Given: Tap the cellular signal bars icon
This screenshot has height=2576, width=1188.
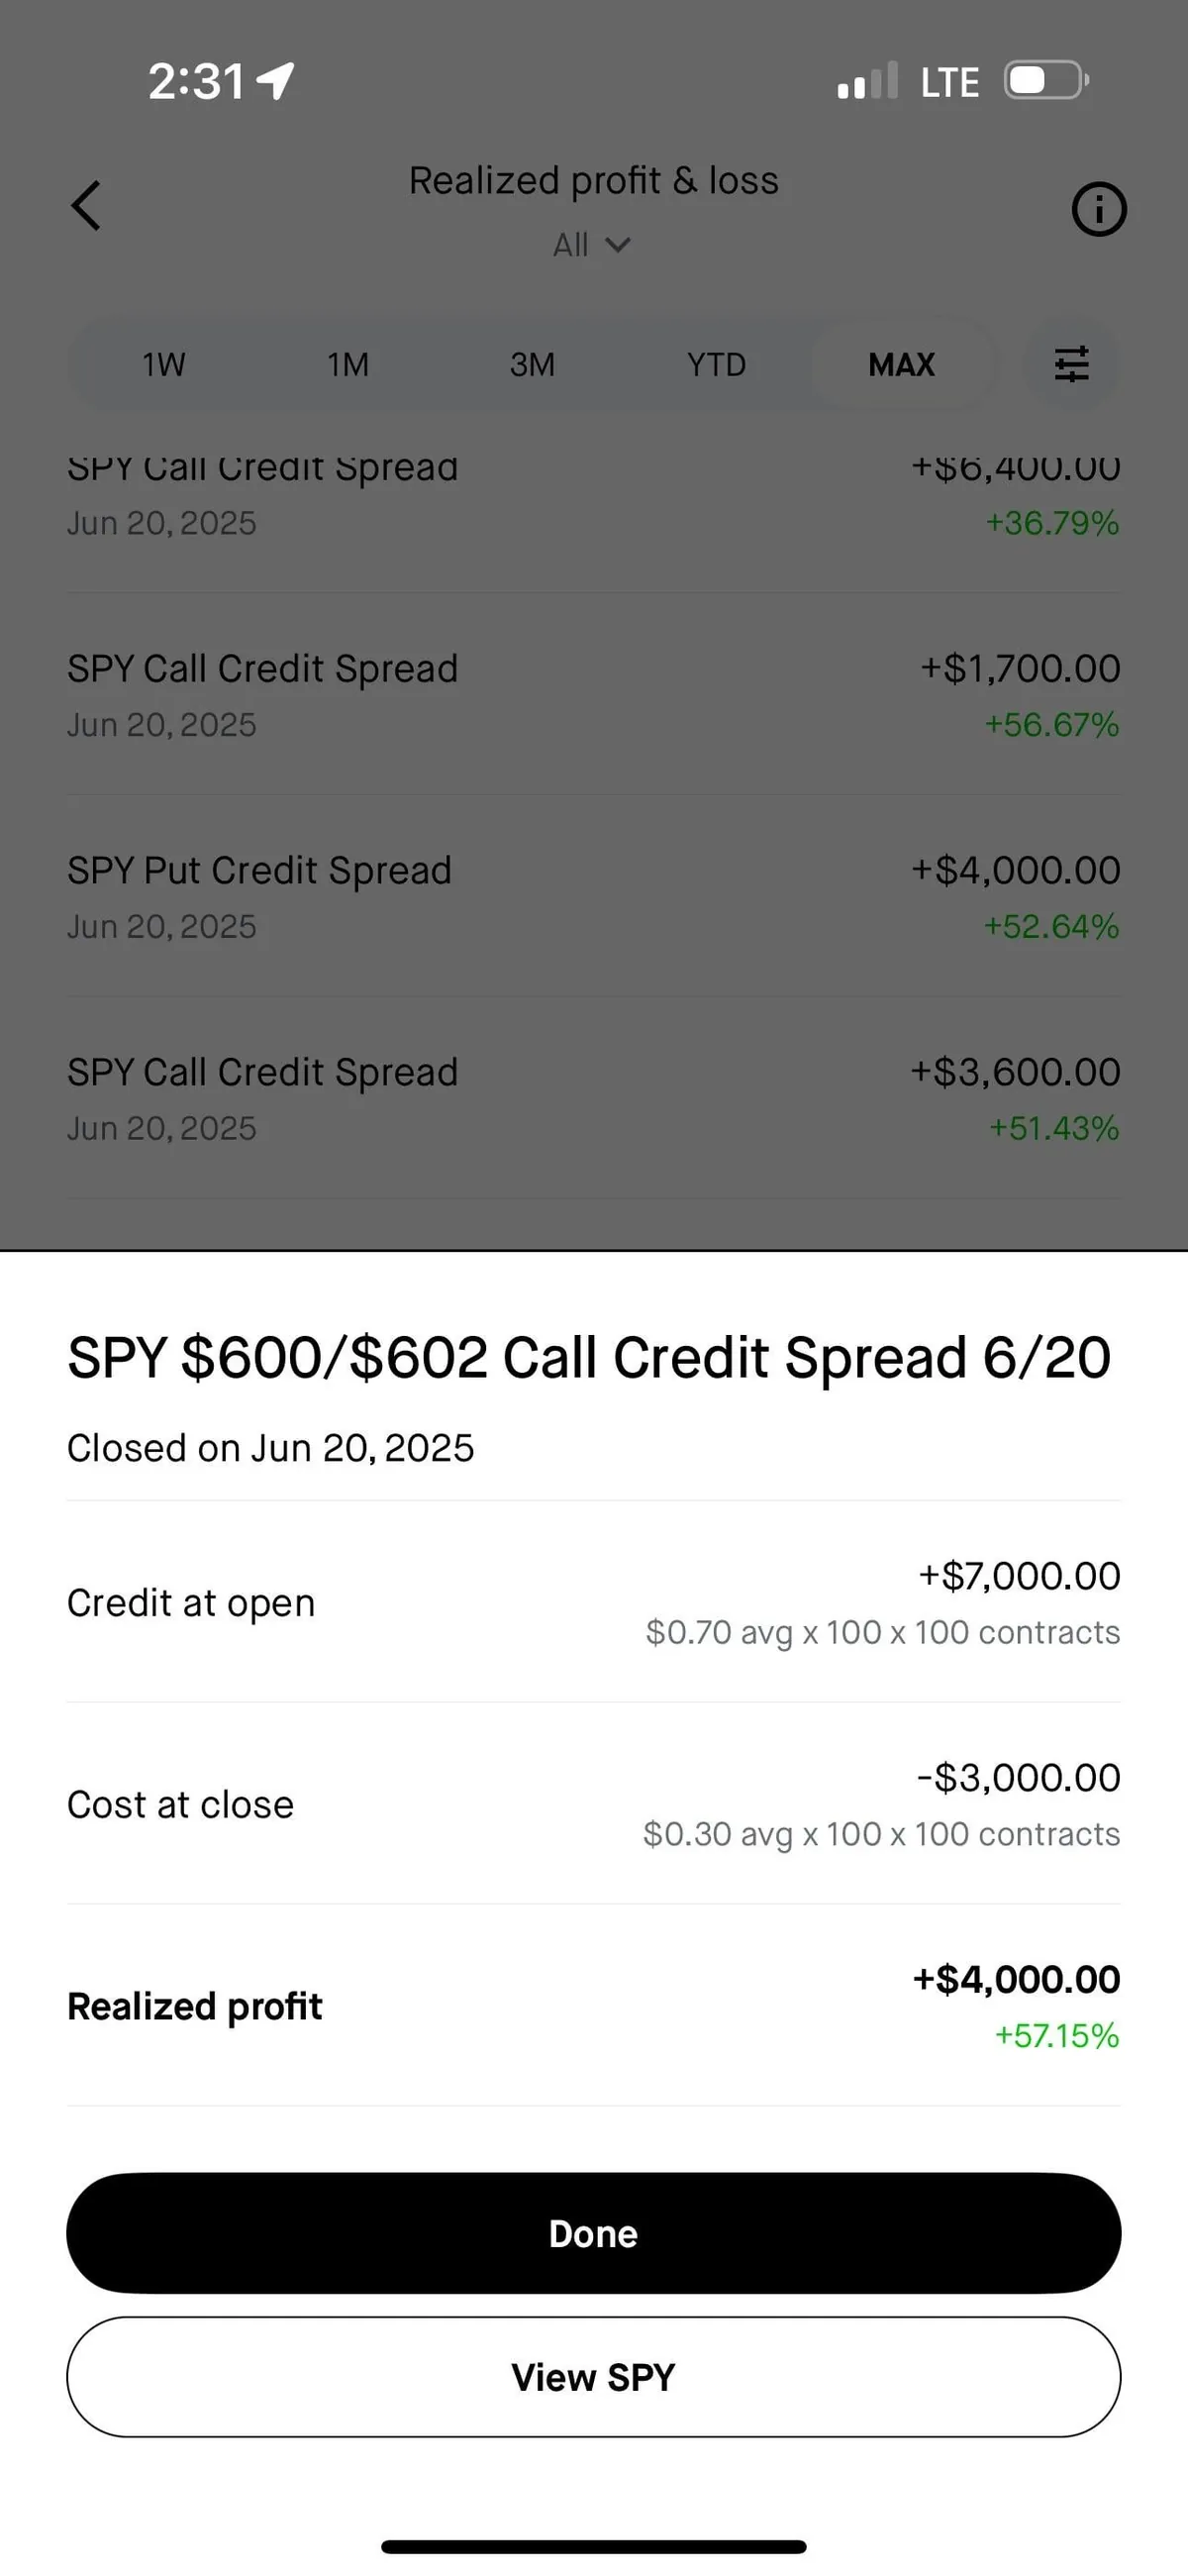Looking at the screenshot, I should [x=867, y=82].
